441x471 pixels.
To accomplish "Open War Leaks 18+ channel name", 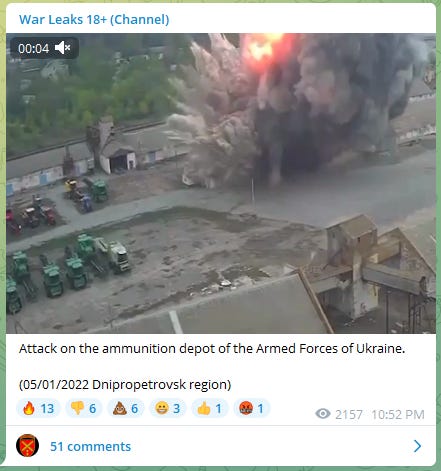I will (94, 20).
